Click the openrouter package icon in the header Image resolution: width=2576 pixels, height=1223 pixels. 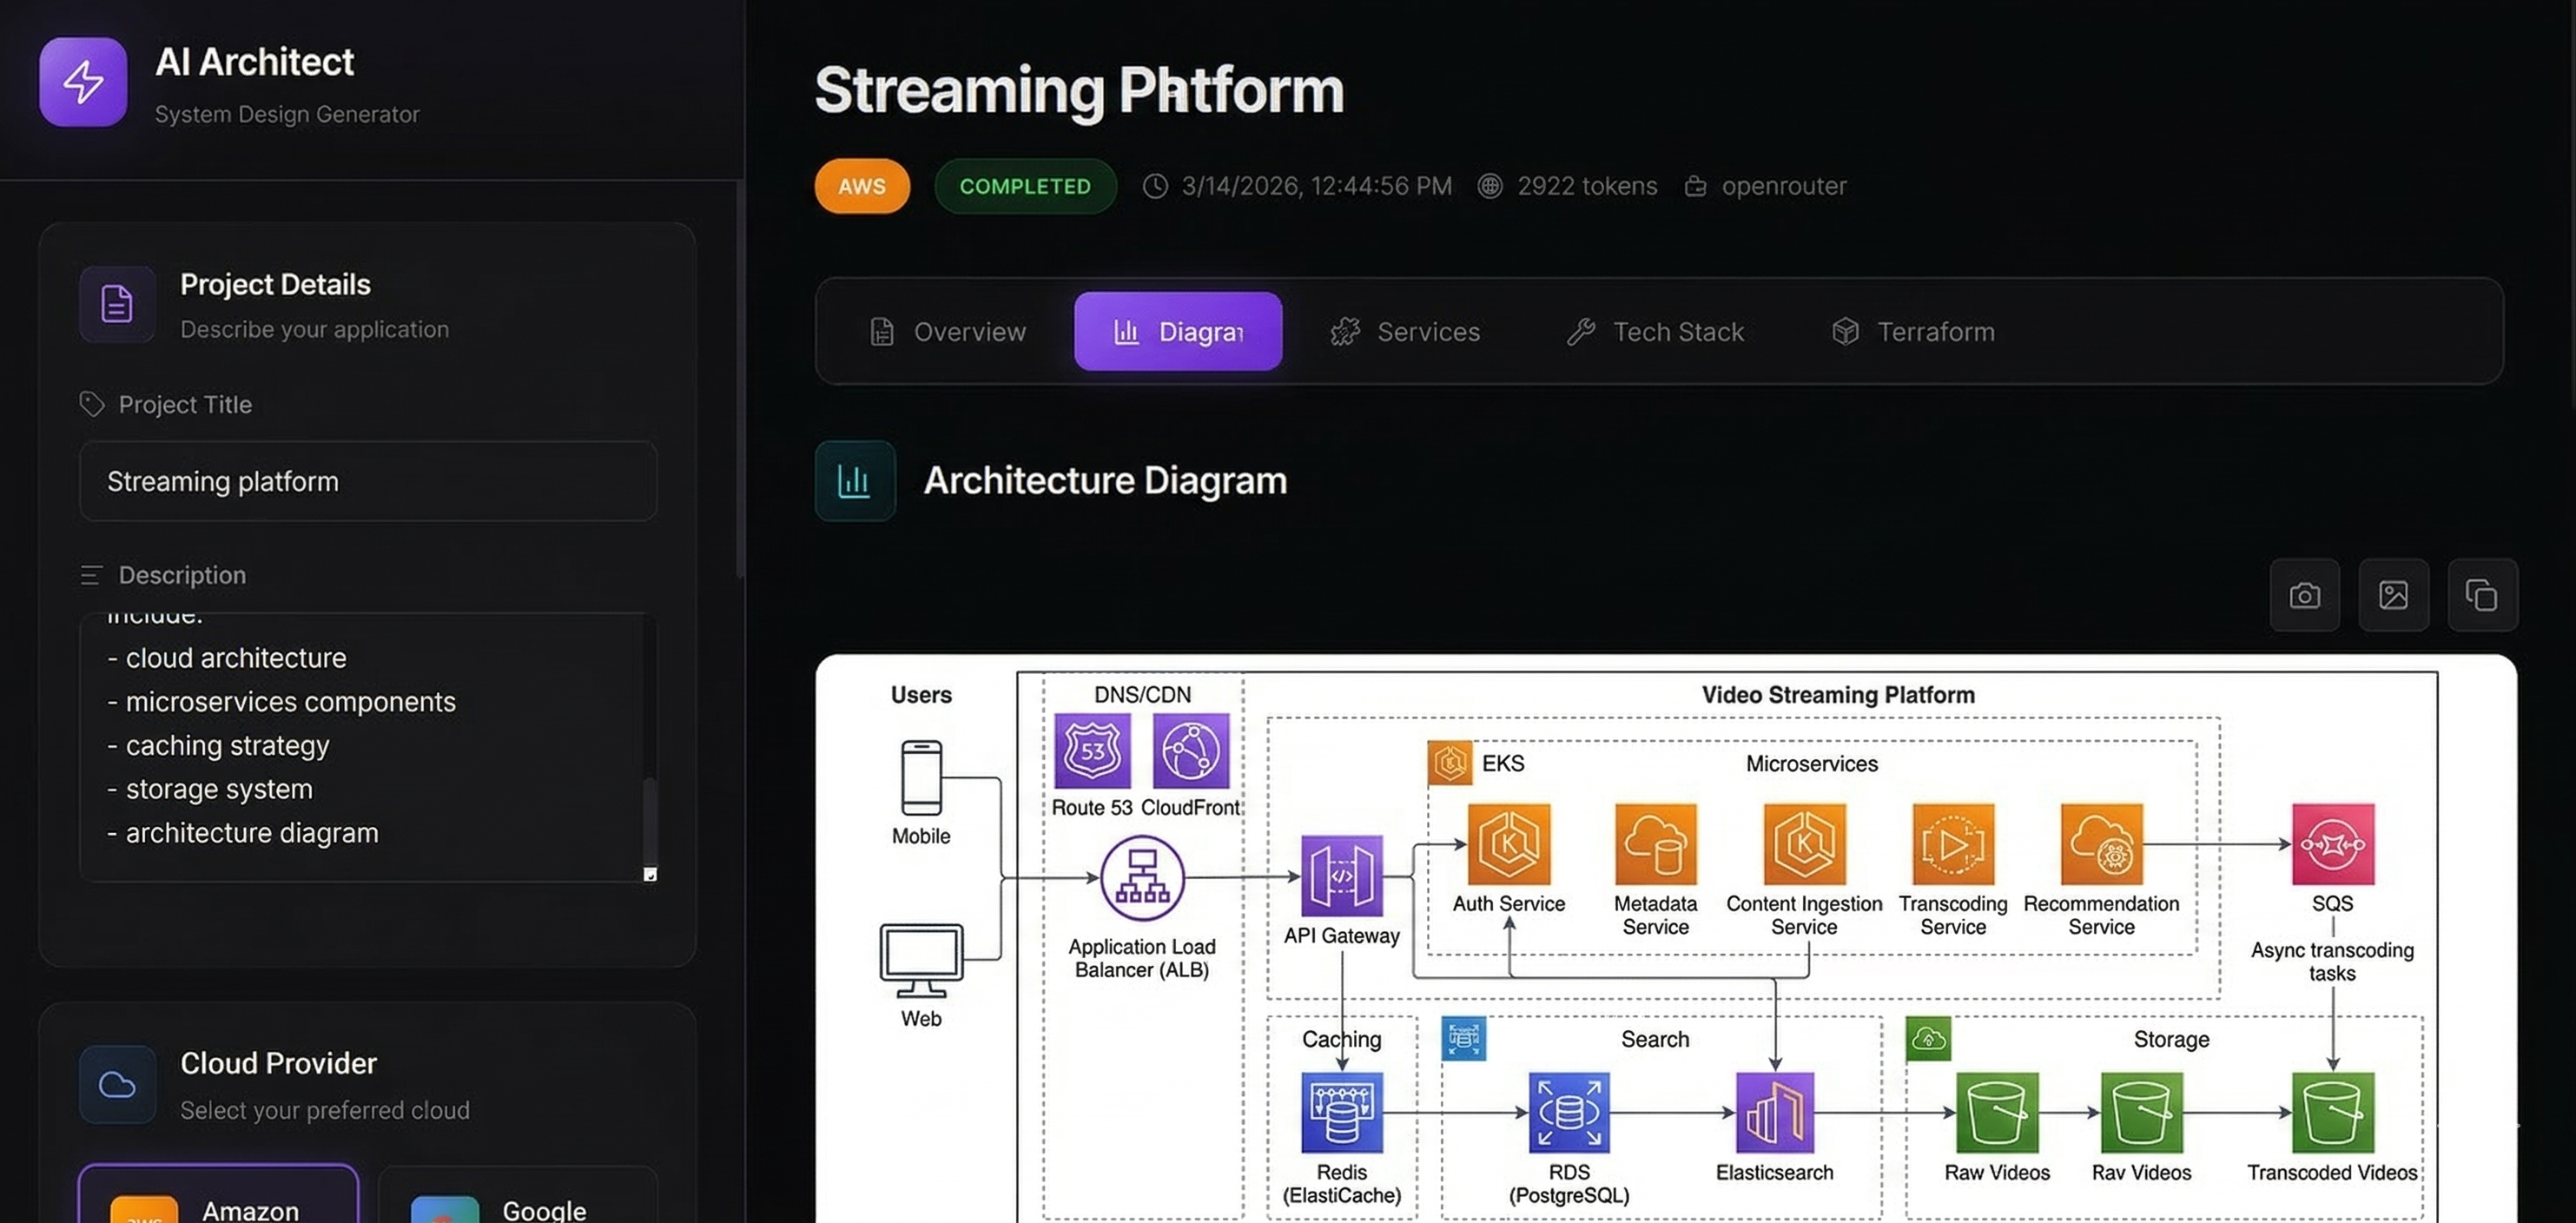tap(1695, 186)
